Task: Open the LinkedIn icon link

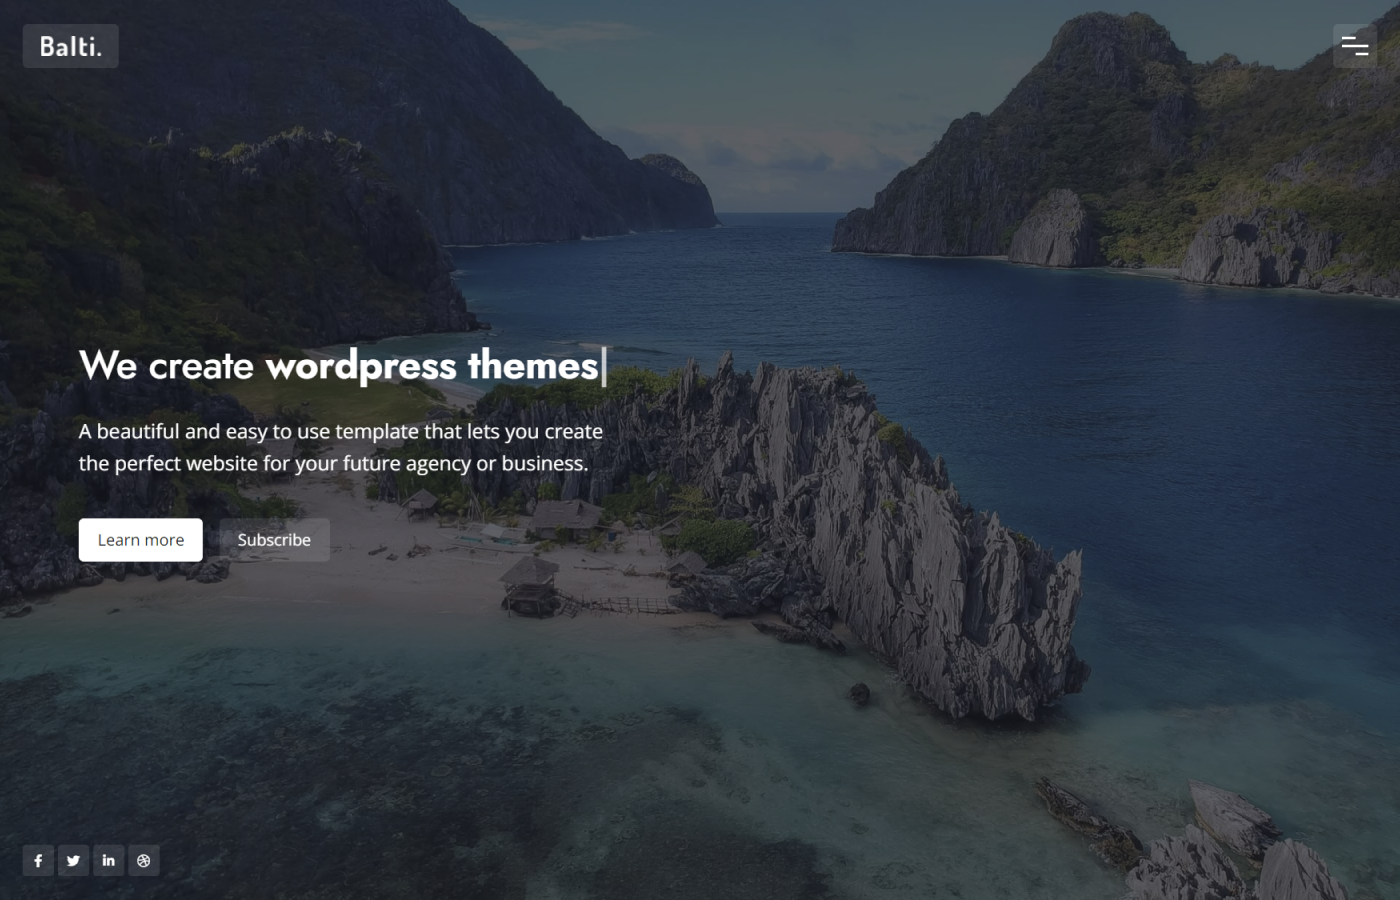Action: (108, 860)
